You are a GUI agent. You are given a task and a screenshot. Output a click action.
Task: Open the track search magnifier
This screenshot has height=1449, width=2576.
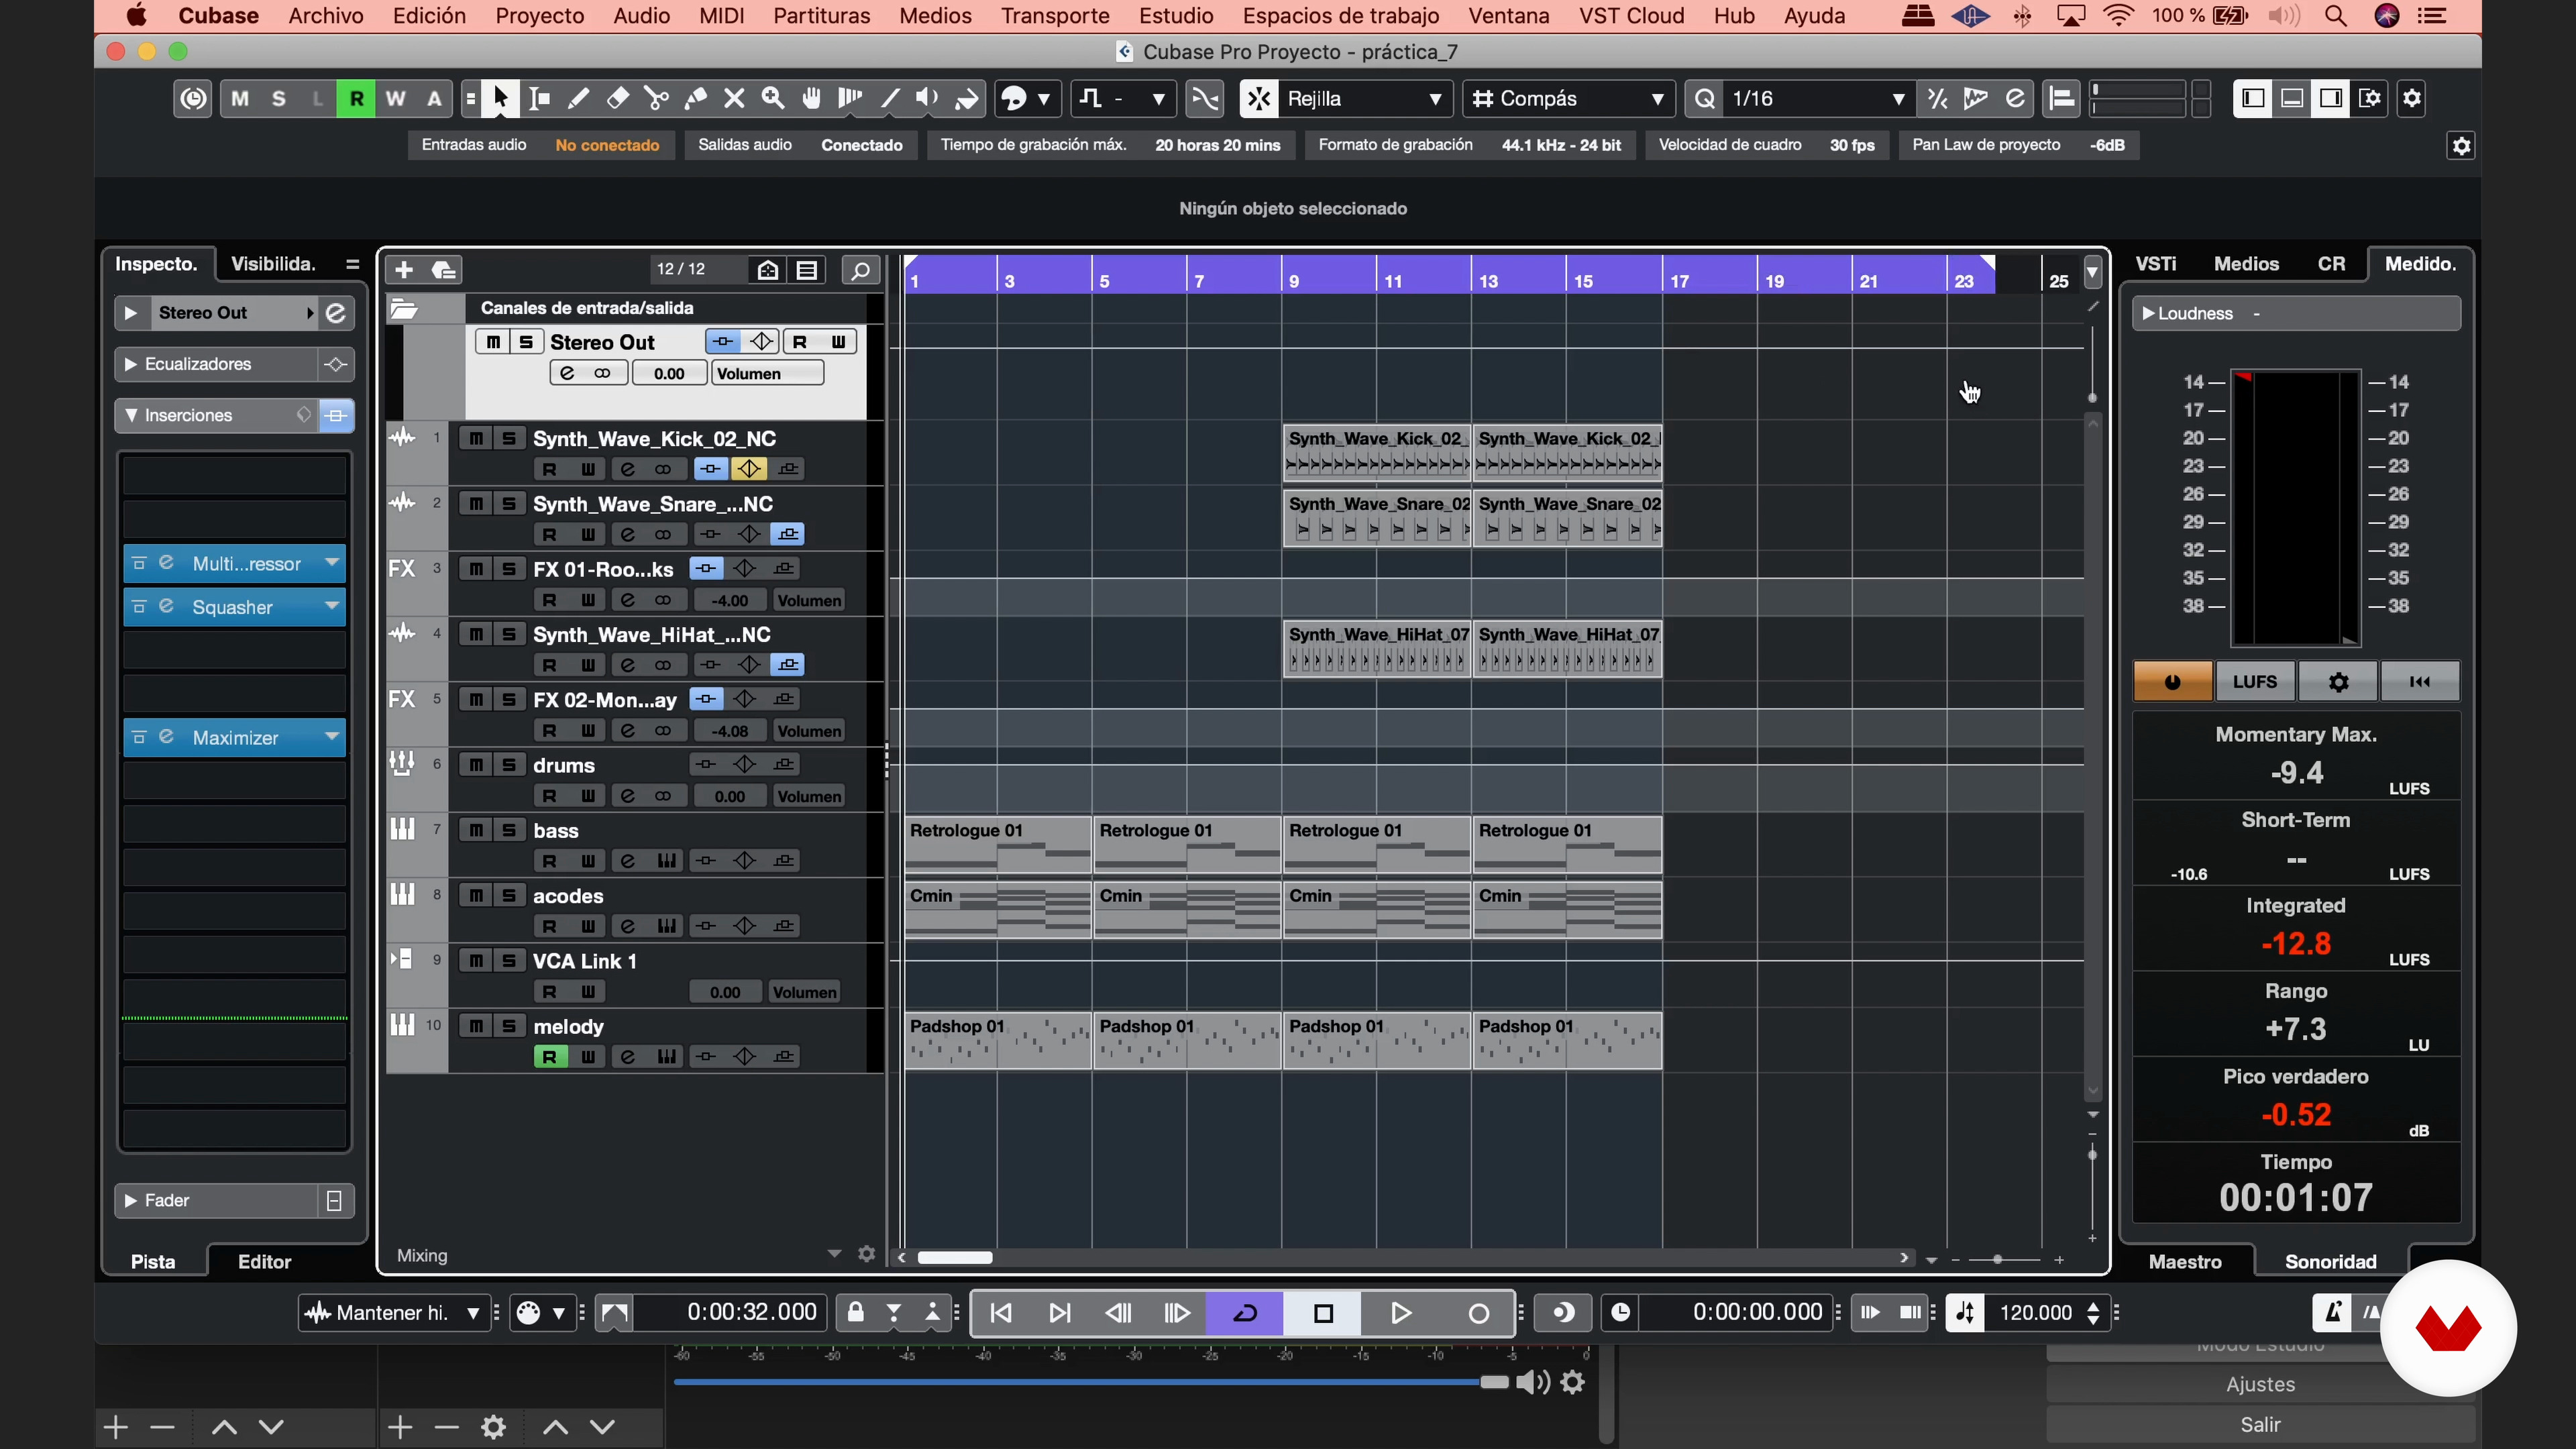click(860, 270)
